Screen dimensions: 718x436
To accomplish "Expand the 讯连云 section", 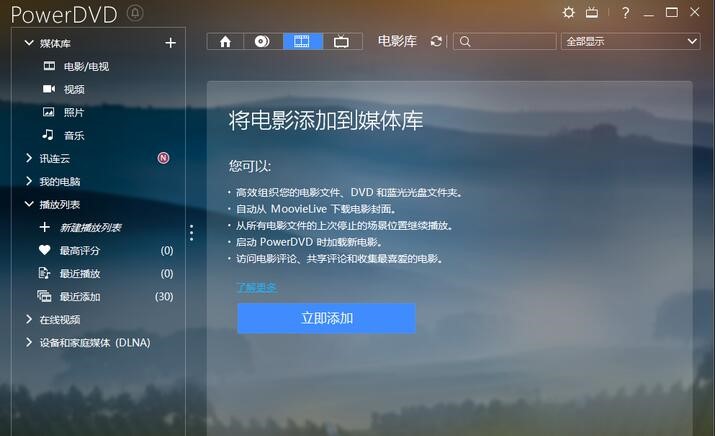I will tap(29, 158).
